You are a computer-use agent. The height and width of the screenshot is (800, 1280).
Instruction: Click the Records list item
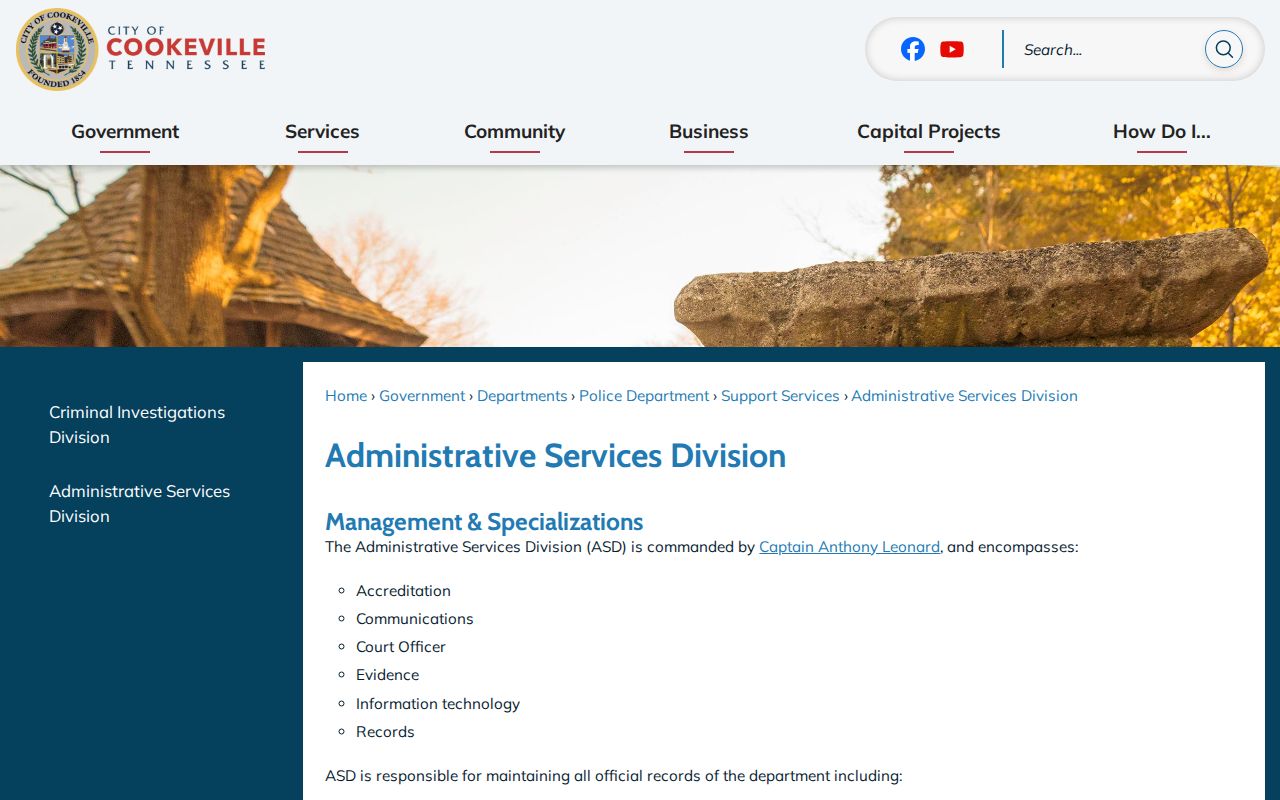tap(385, 732)
